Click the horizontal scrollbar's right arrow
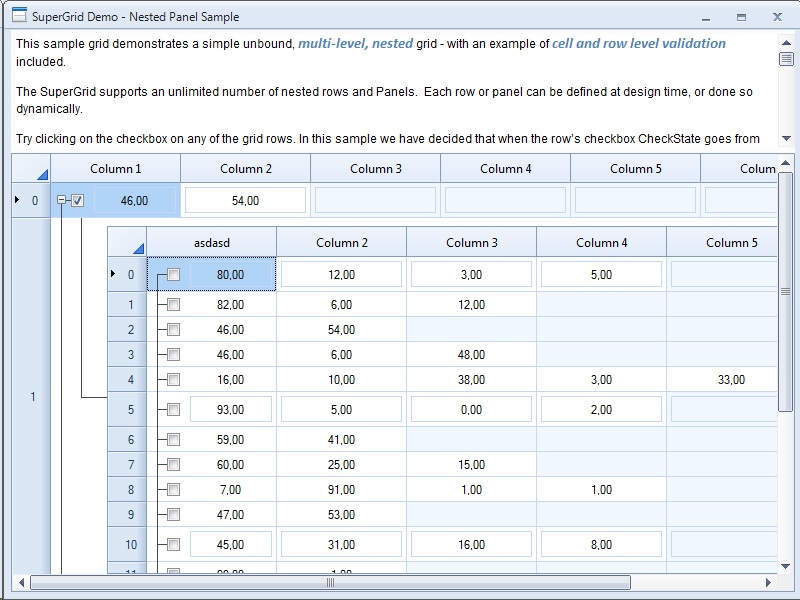Image resolution: width=800 pixels, height=600 pixels. [x=768, y=582]
